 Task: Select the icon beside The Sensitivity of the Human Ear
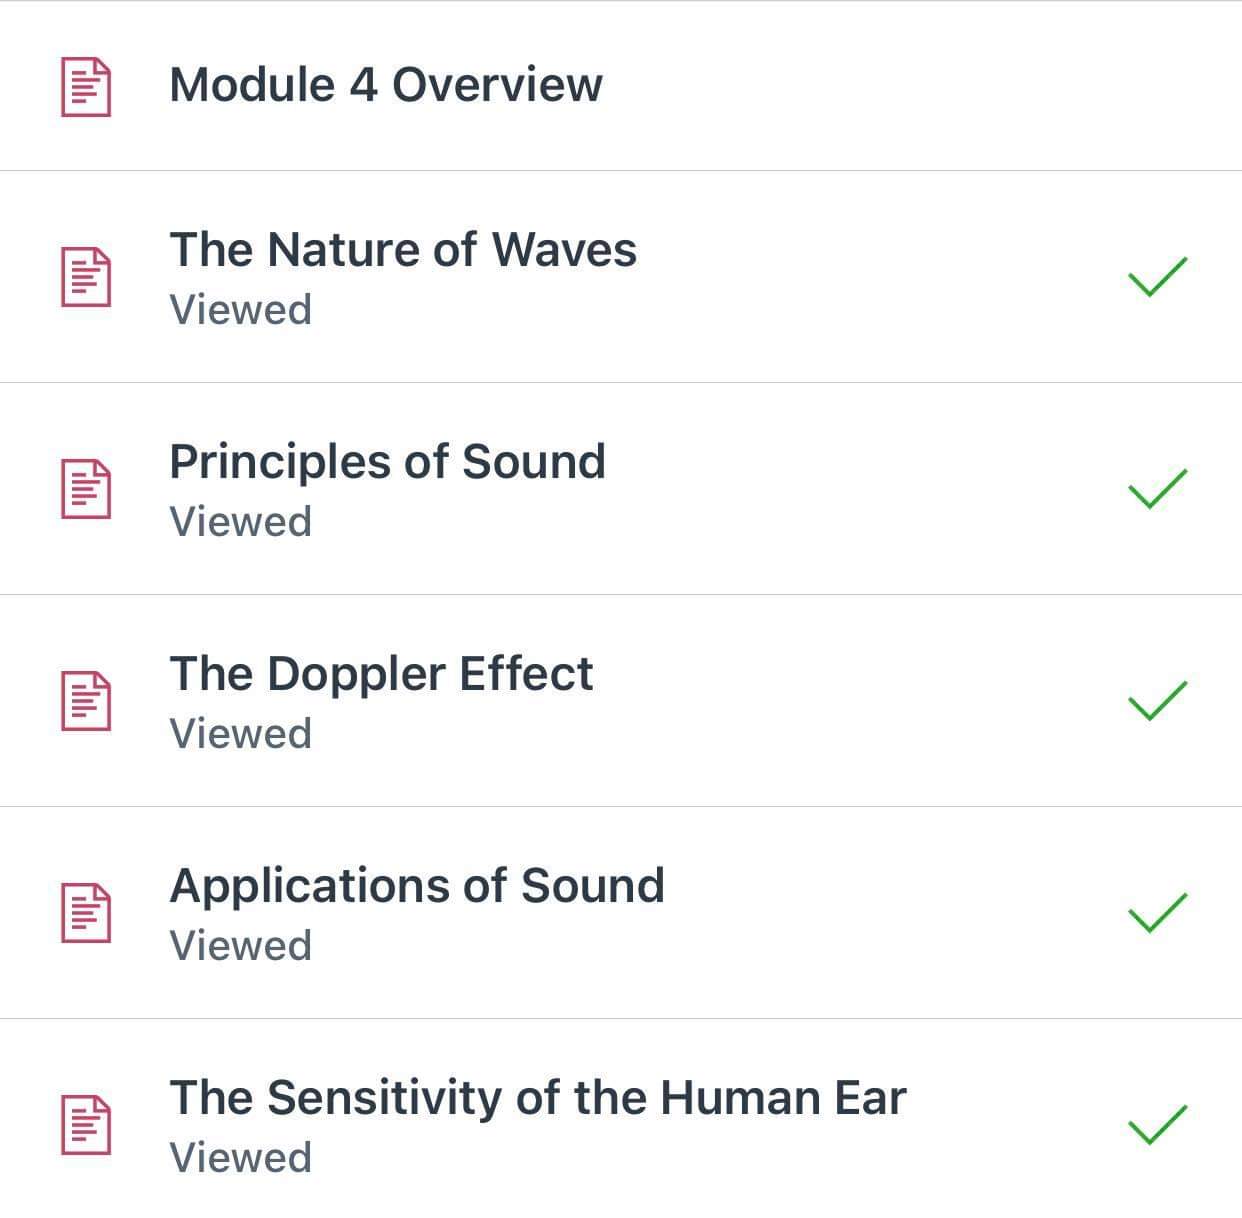[x=84, y=1120]
